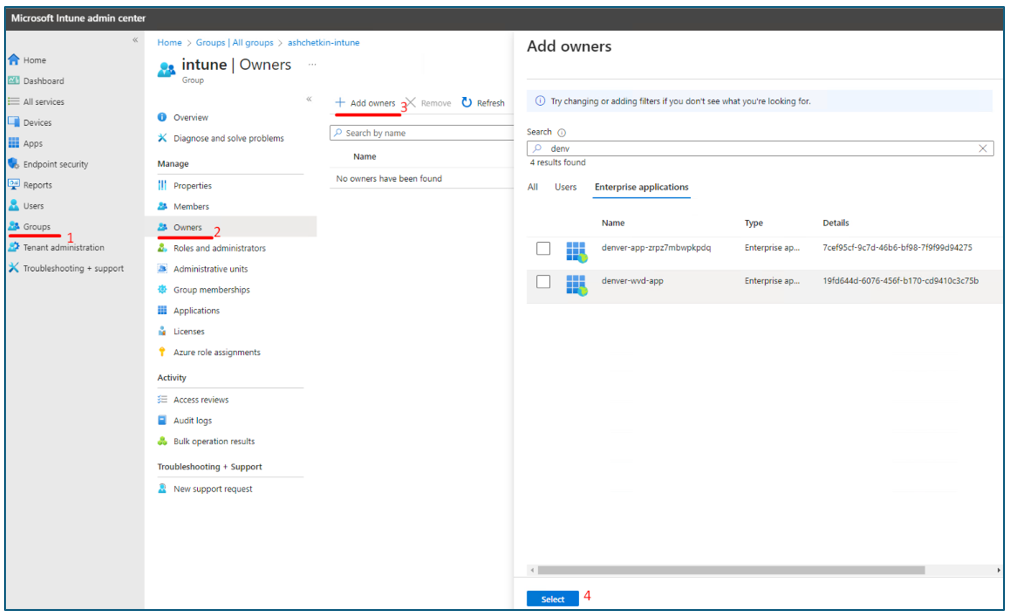This screenshot has width=1015, height=614.
Task: Open Endpoint security shield icon
Action: pyautogui.click(x=14, y=164)
